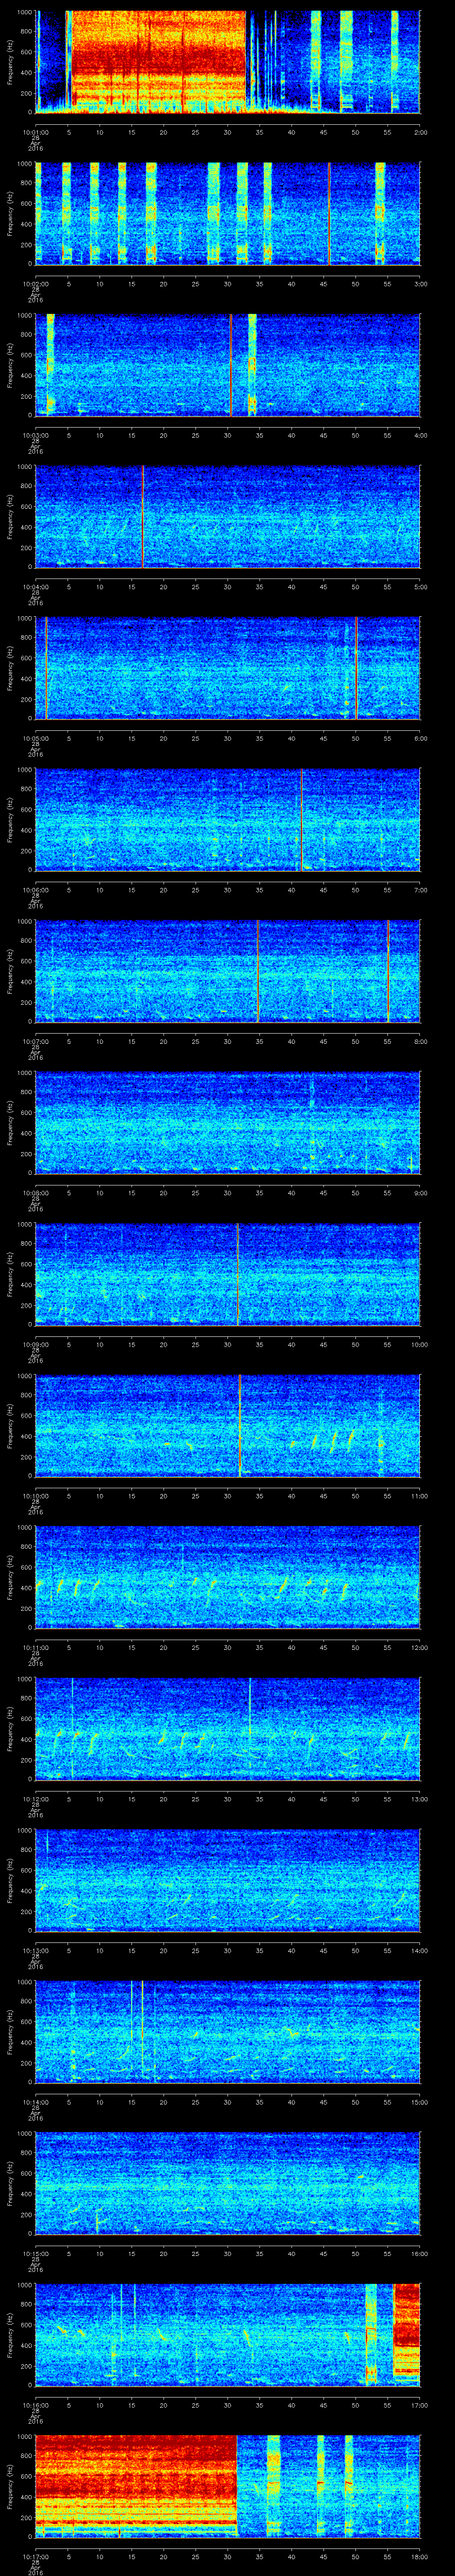Viewport: 455px width, 2576px height.
Task: Select the spectrogram starting at 10:14:00
Action: (227, 2033)
